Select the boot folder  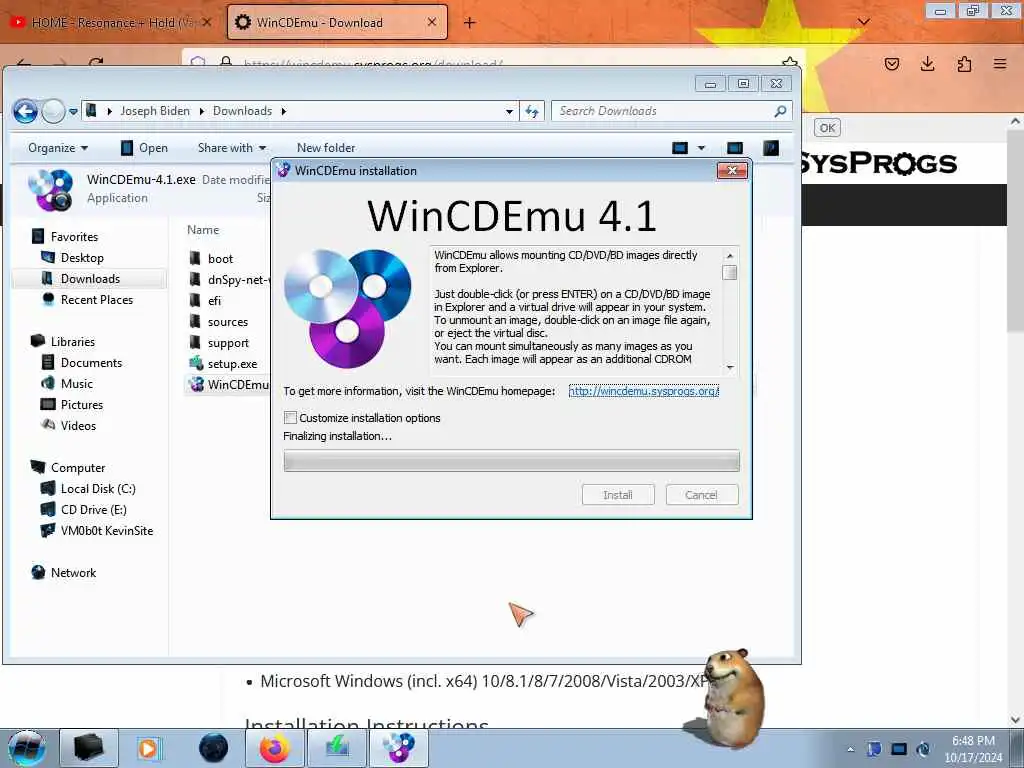click(x=212, y=259)
